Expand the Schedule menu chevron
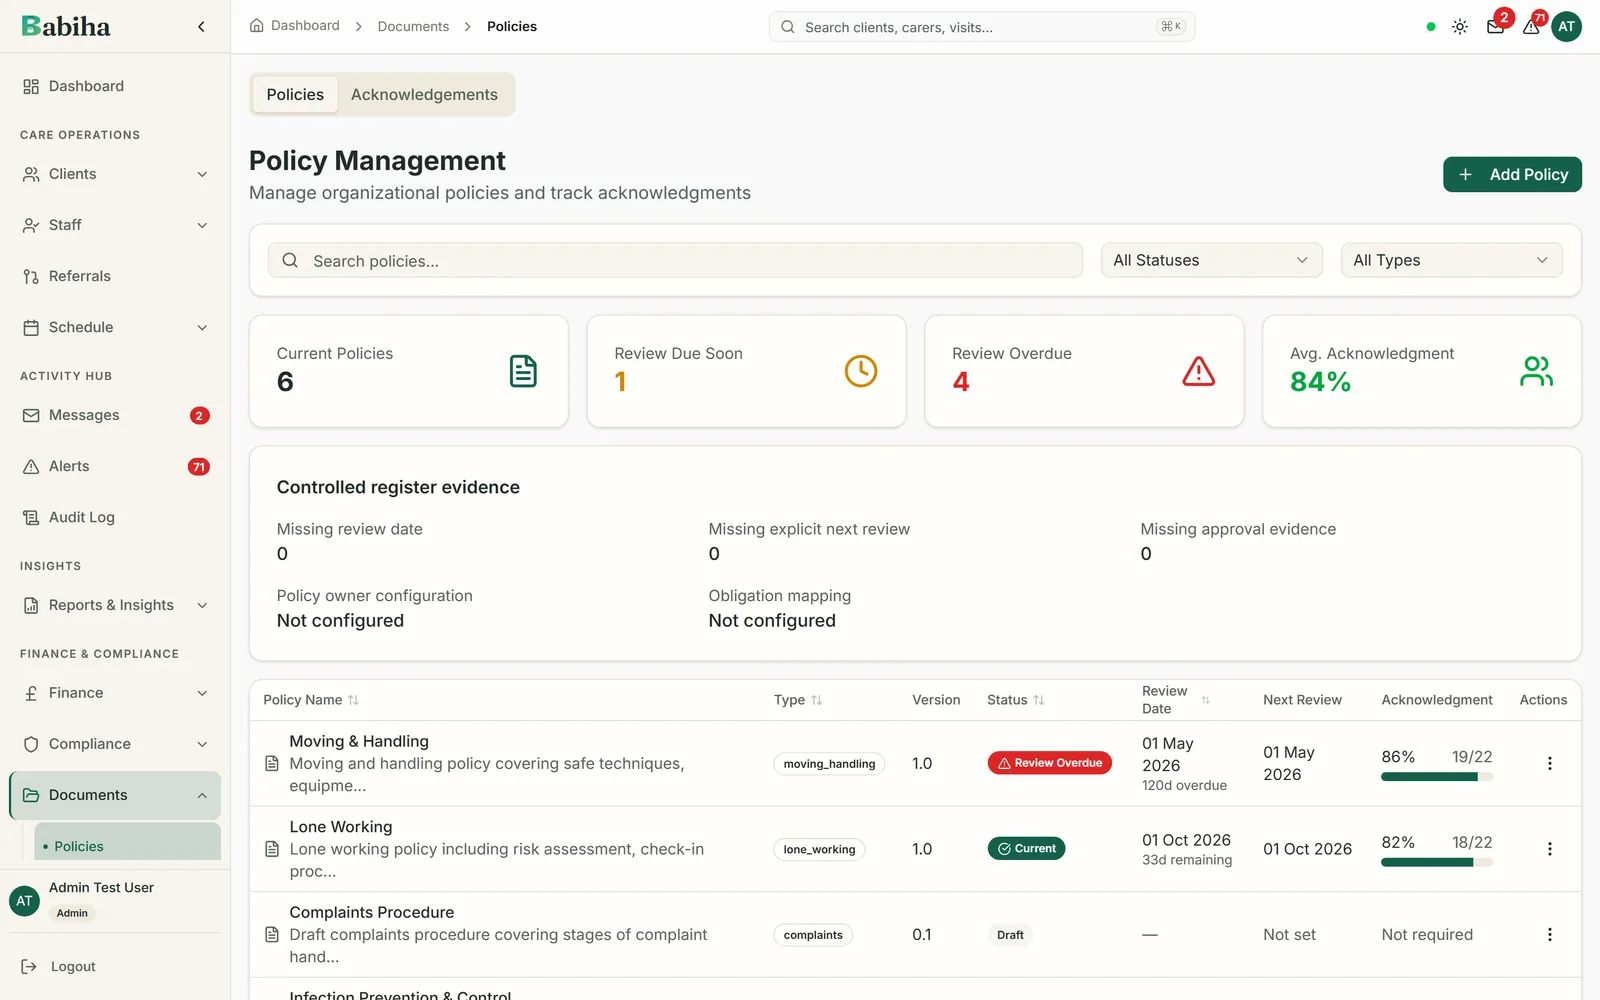Image resolution: width=1600 pixels, height=1000 pixels. (x=202, y=327)
